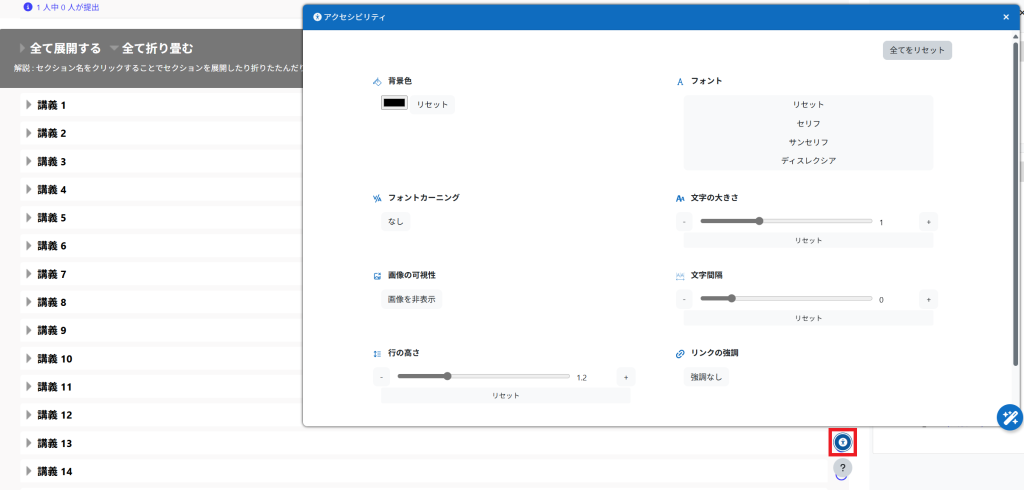
Task: Open the black background color swatch
Action: (x=394, y=103)
